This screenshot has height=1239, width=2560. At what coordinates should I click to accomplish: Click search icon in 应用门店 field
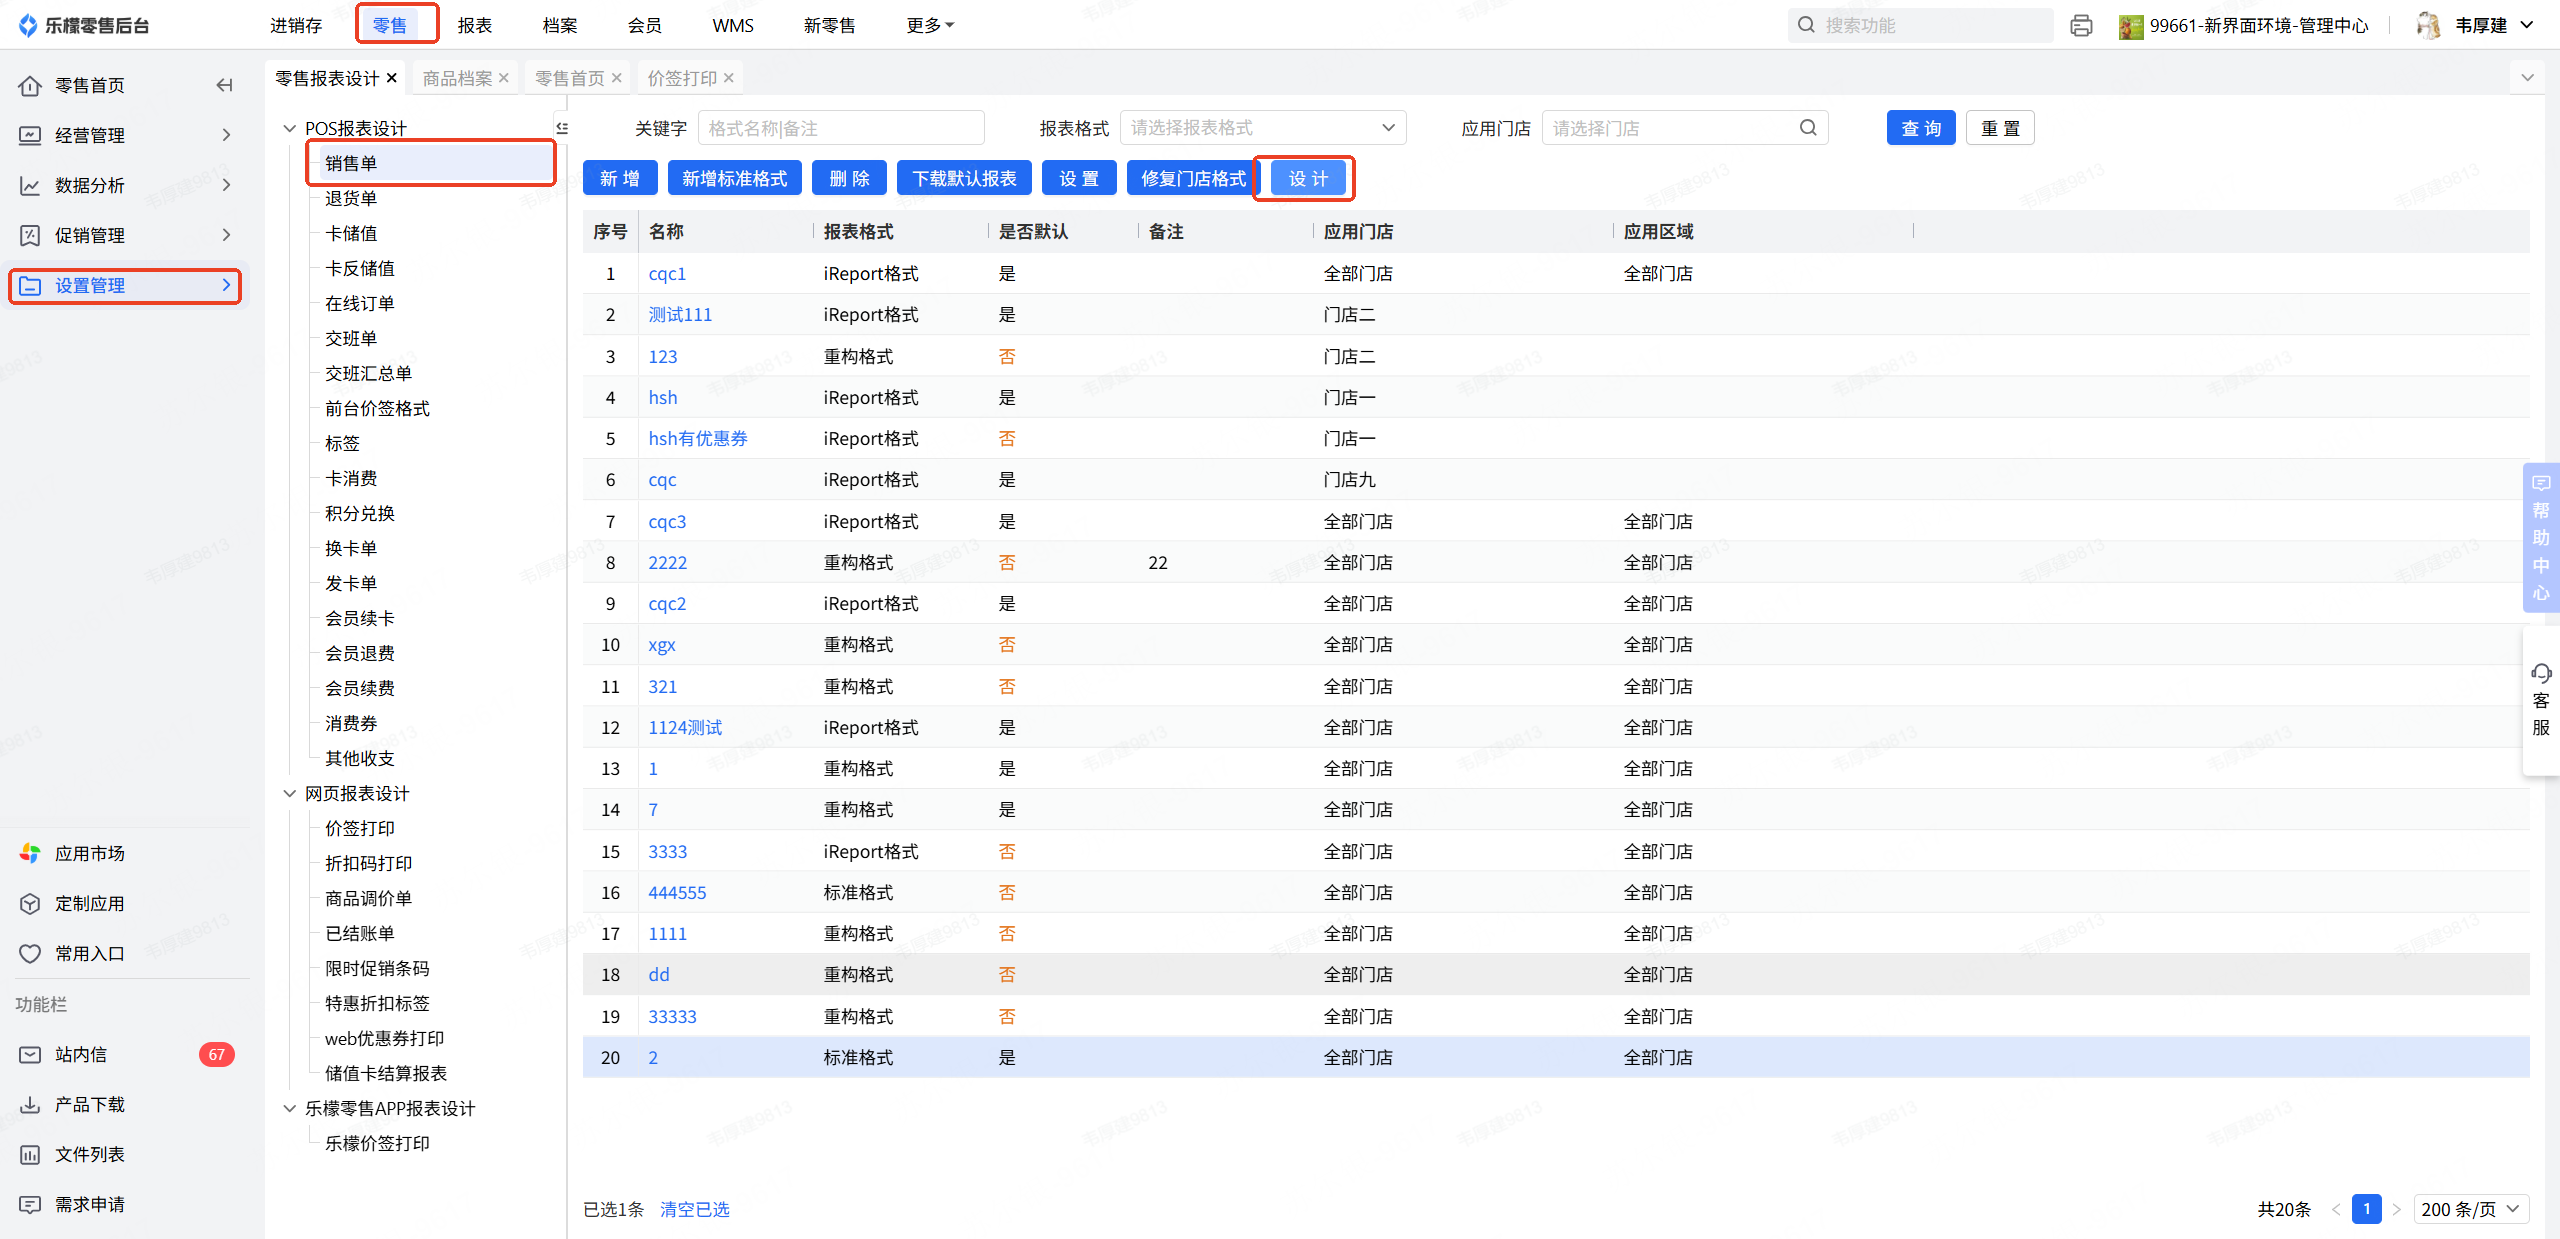coord(1807,128)
